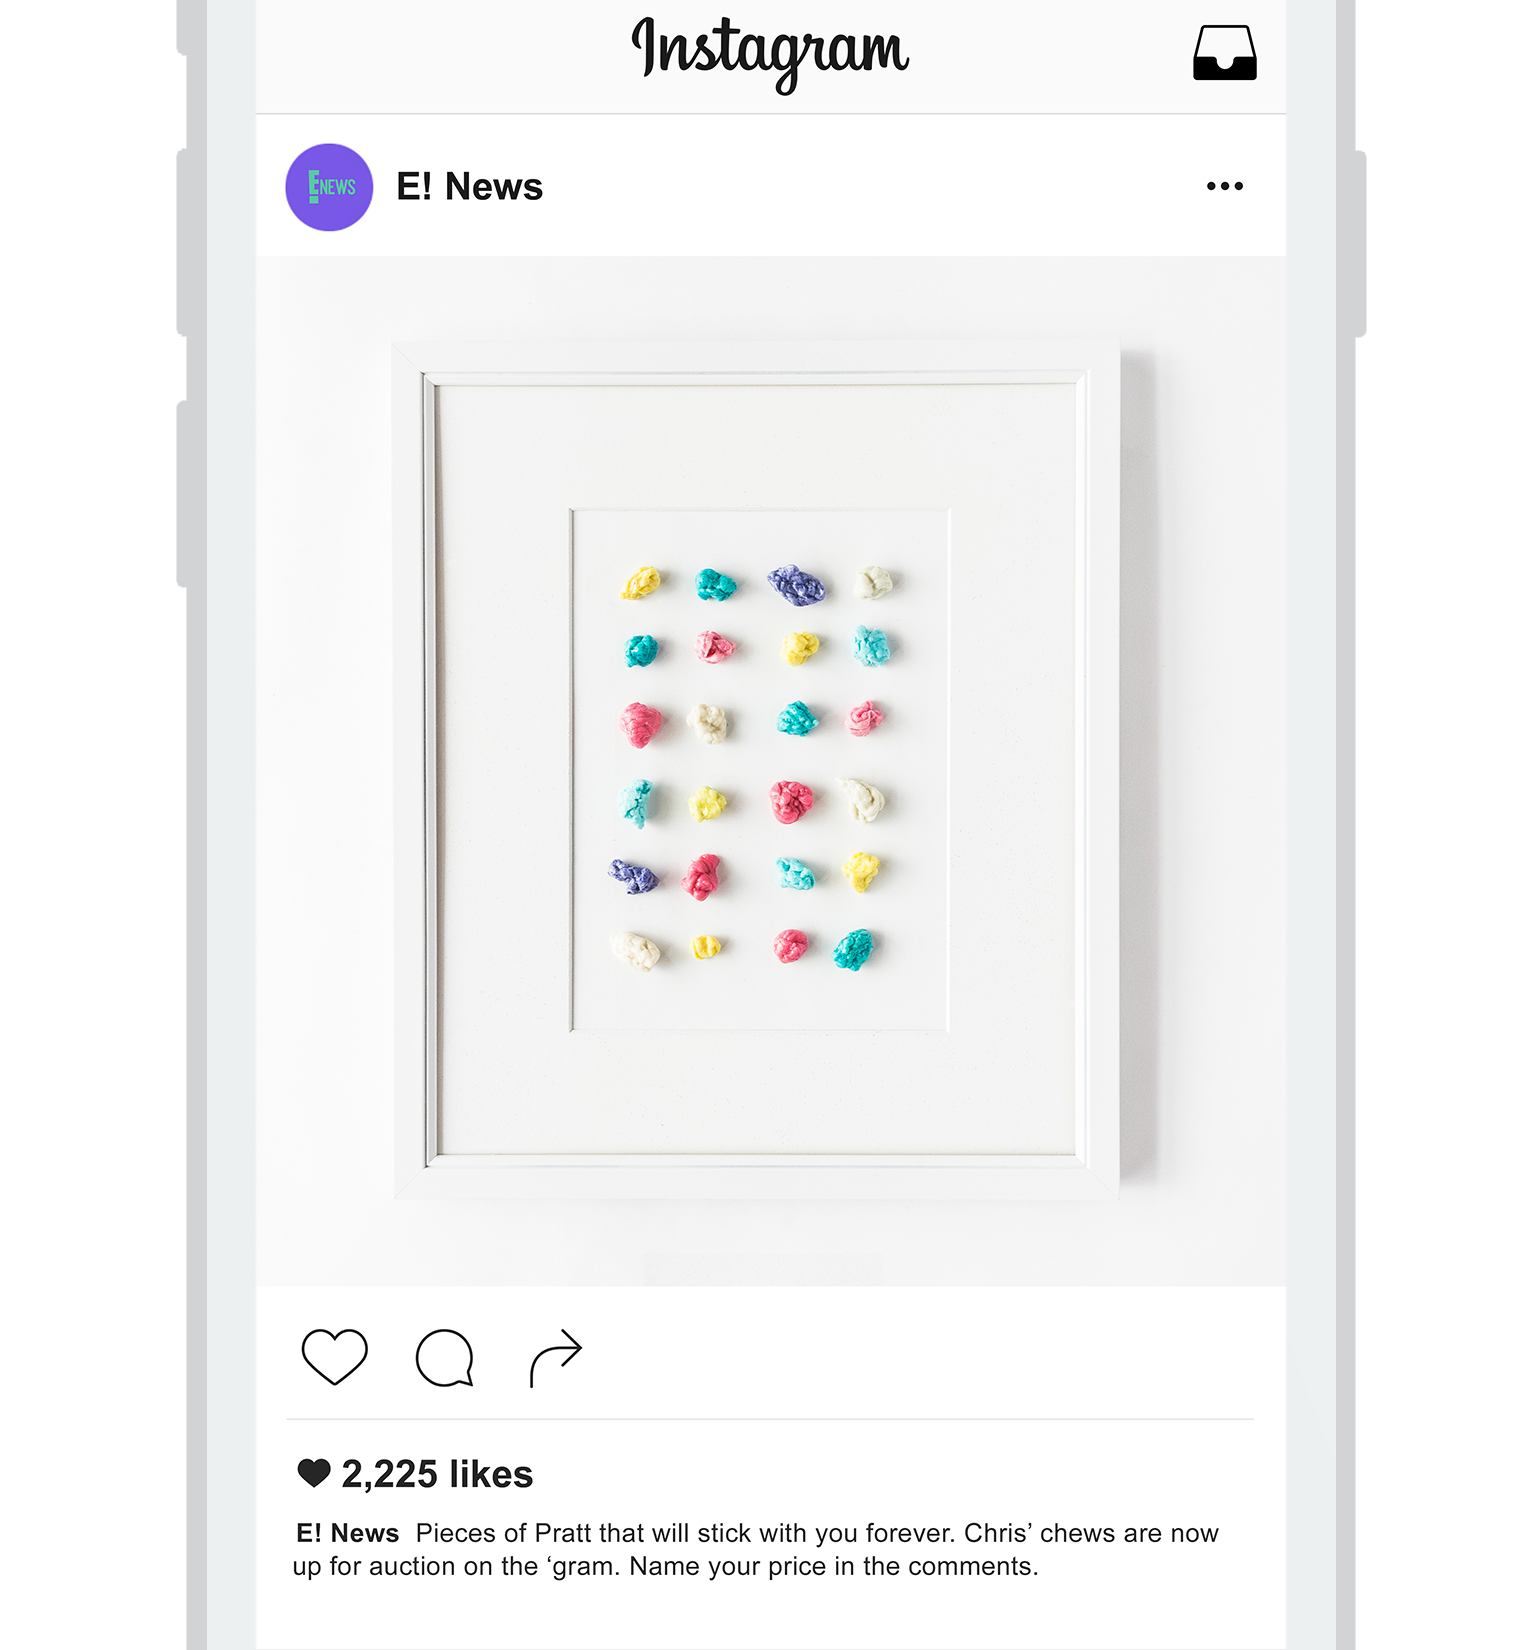The image size is (1534, 1650).
Task: Tap the purple E! News profile avatar
Action: point(329,187)
